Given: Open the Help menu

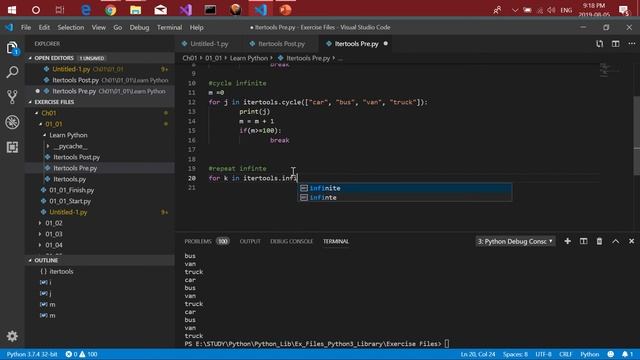Looking at the screenshot, I should tap(196, 27).
